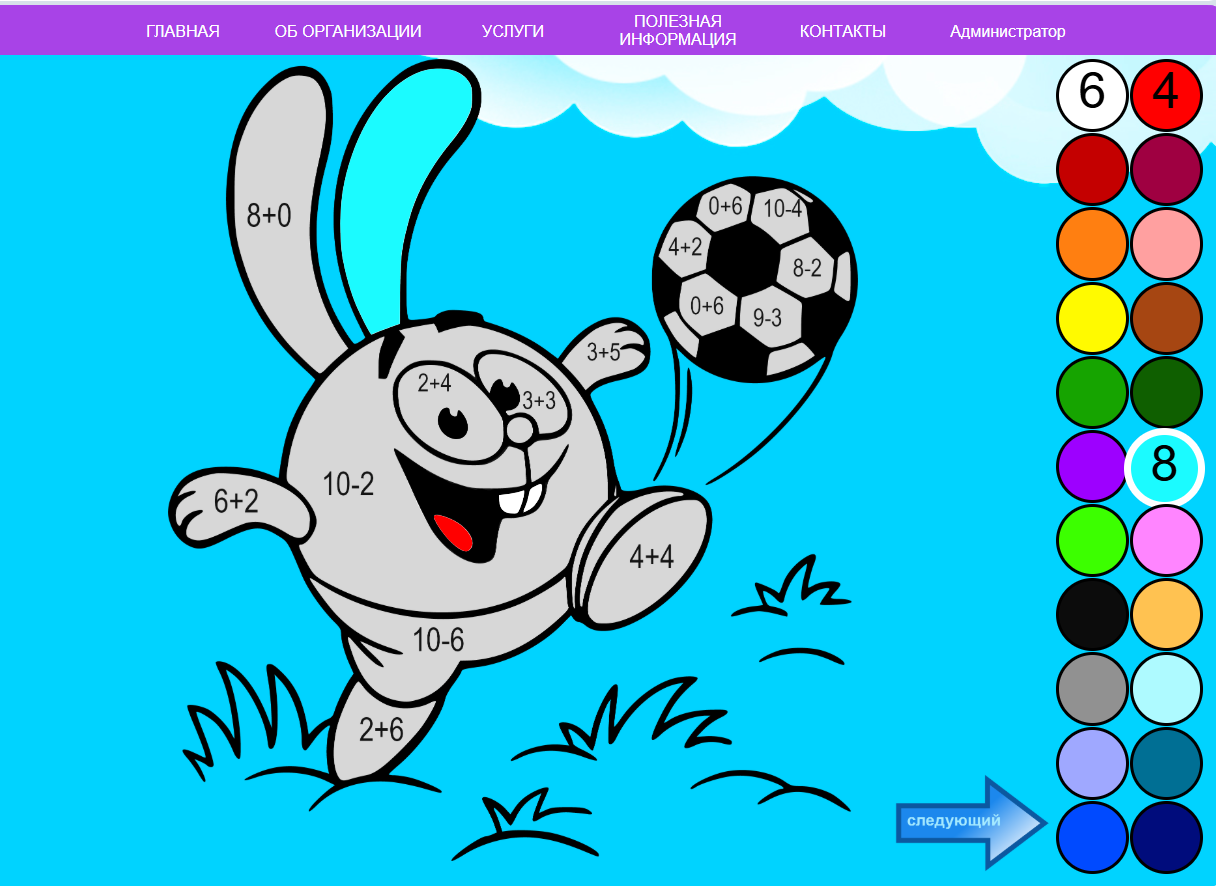Open the Администратор link
This screenshot has height=886, width=1216.
1007,31
